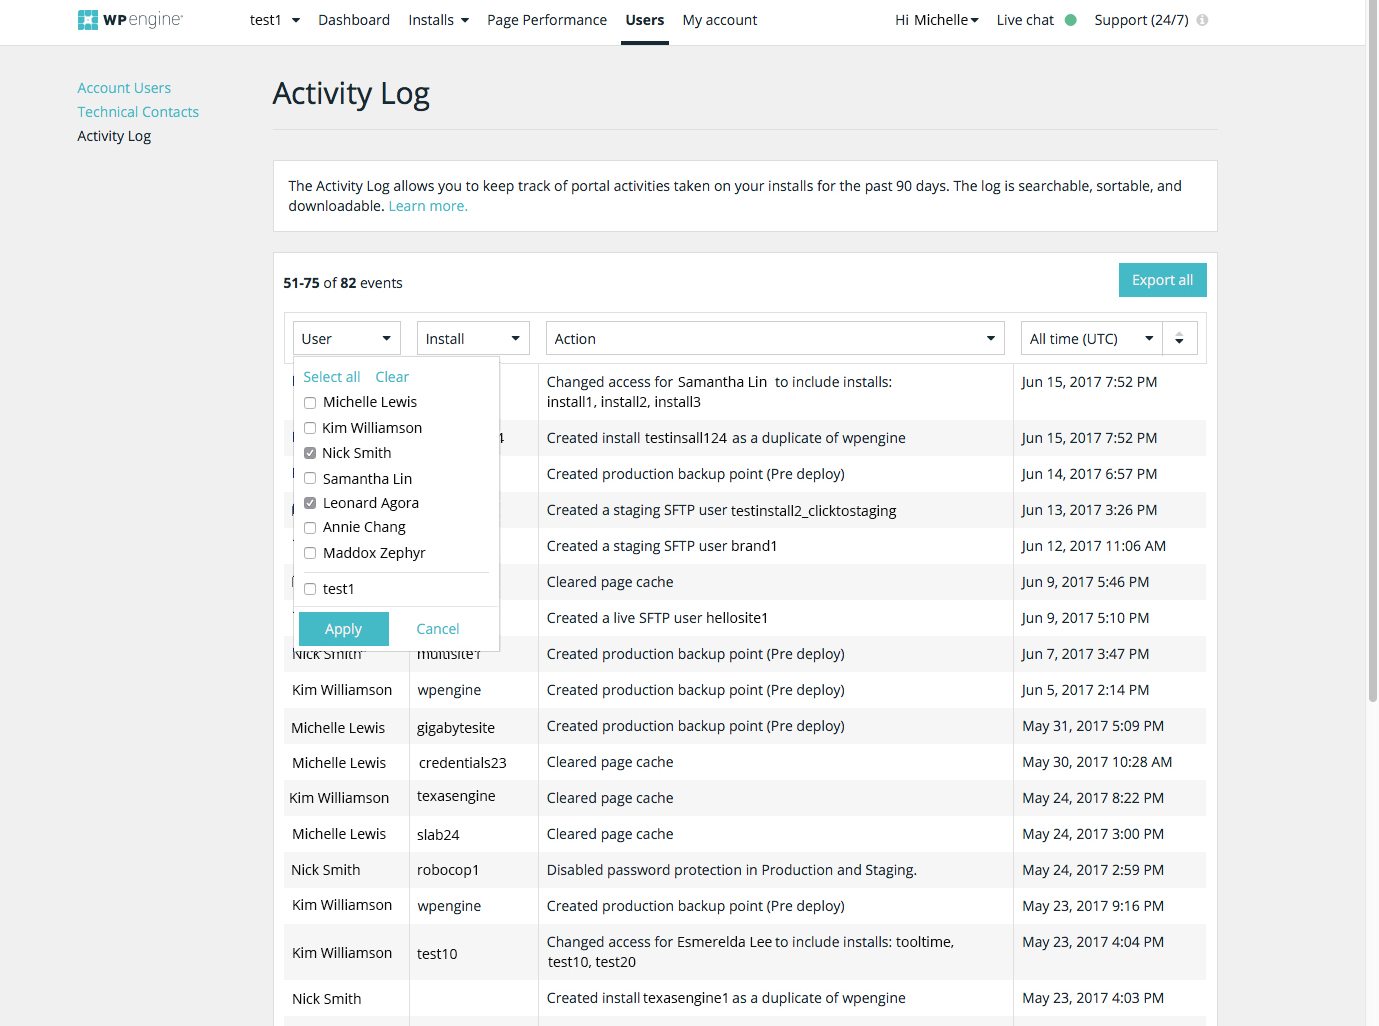Click the 'Disabled password protection in Production and Staging.' entry
Screen dimensions: 1379x1026
tap(732, 870)
